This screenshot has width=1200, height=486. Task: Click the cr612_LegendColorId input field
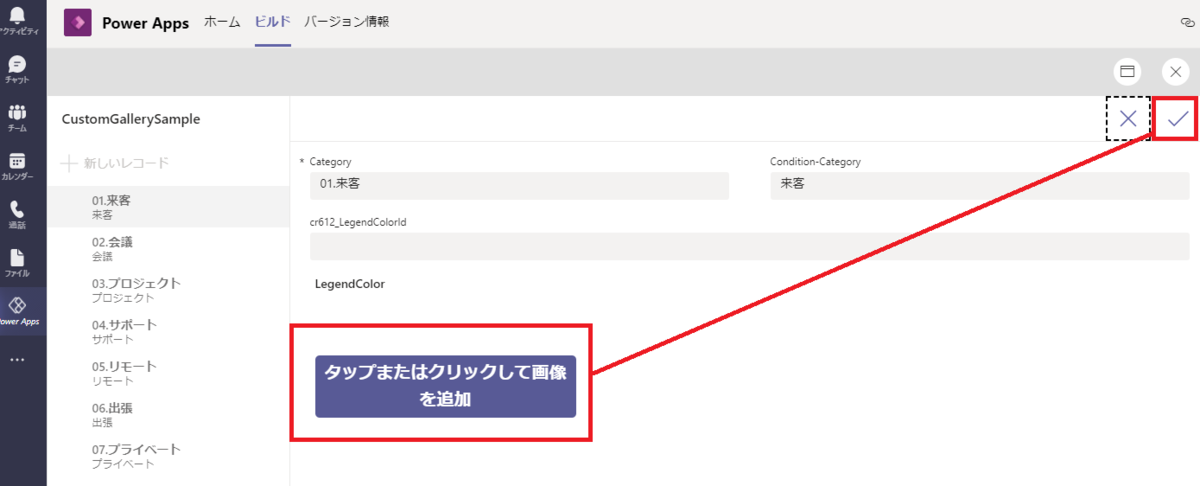coord(750,246)
